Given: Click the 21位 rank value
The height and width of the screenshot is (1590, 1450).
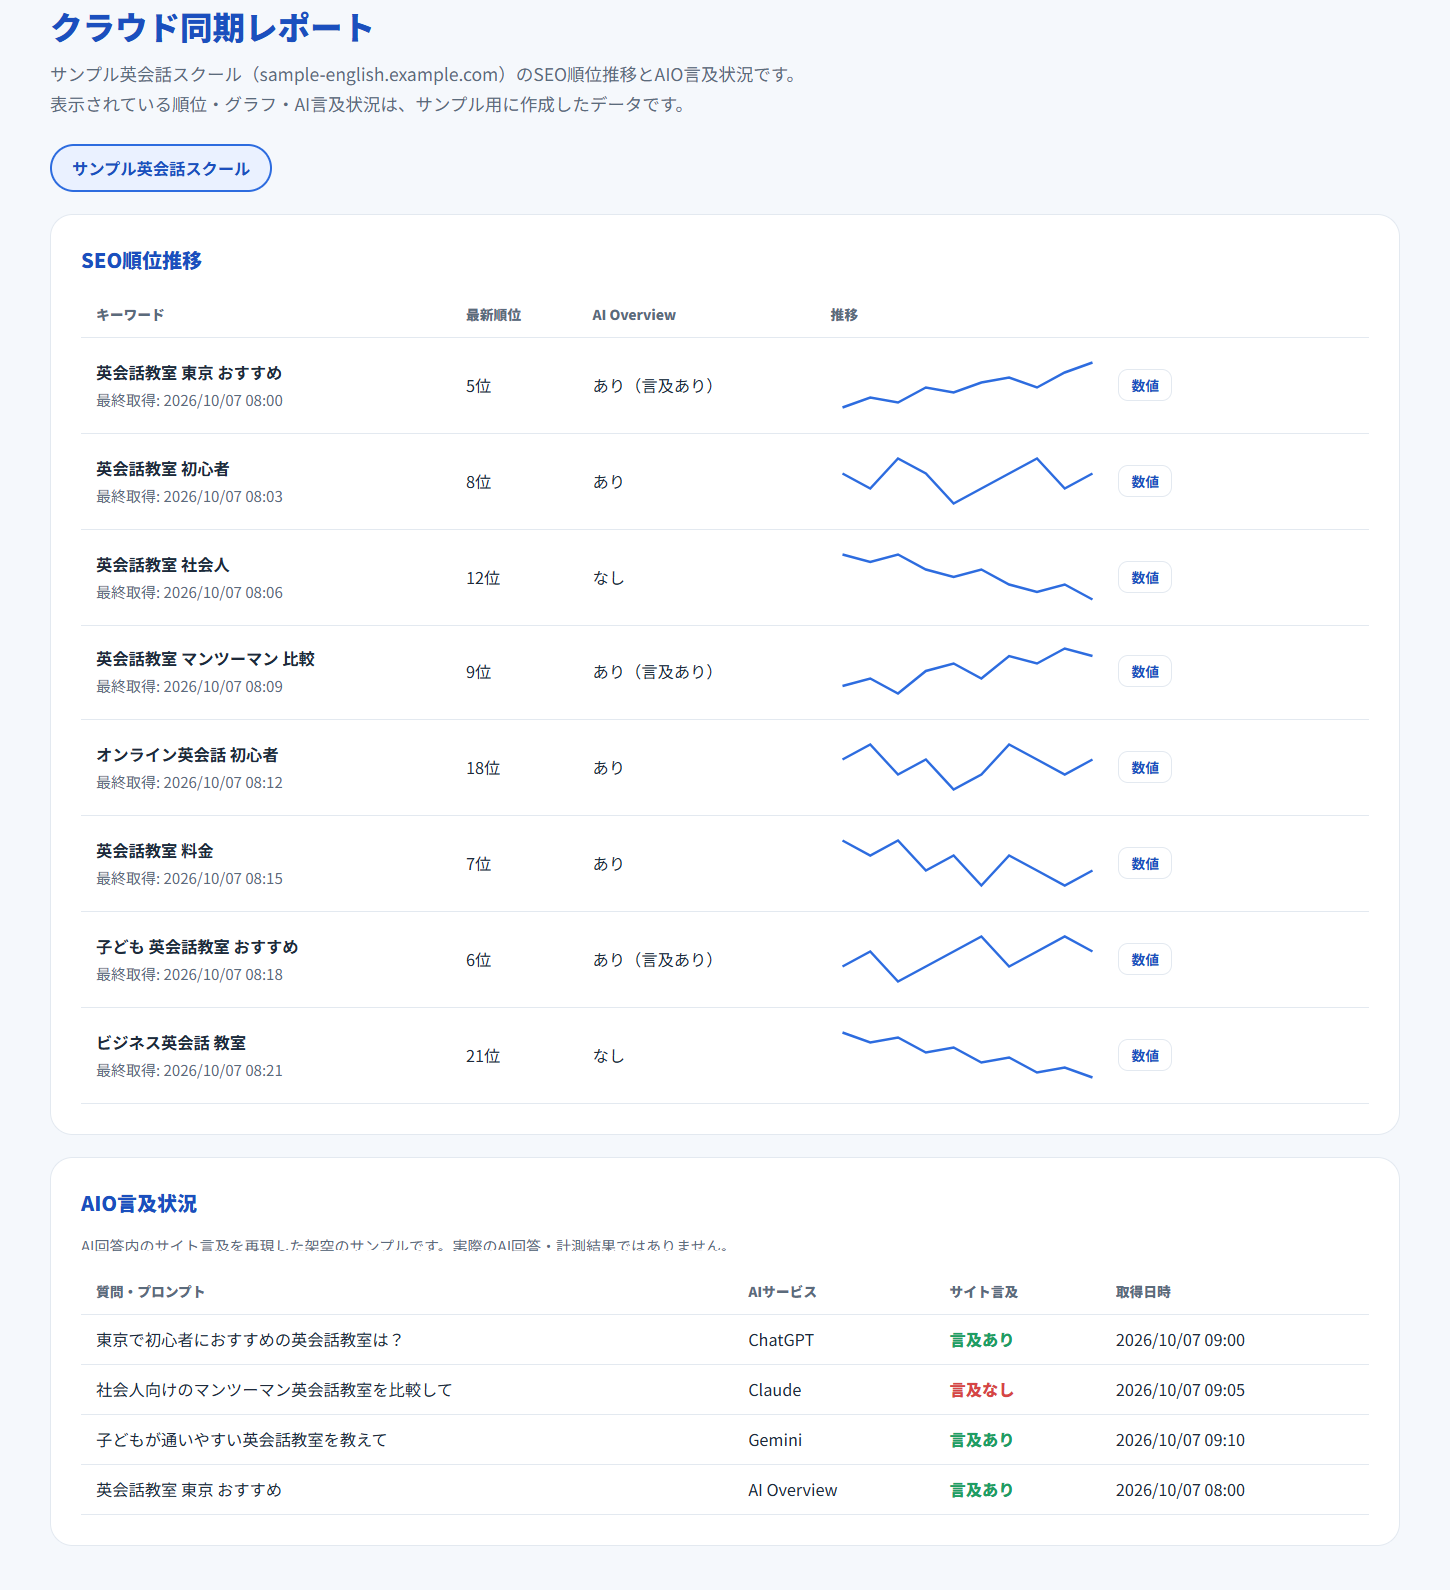Looking at the screenshot, I should tap(483, 1056).
